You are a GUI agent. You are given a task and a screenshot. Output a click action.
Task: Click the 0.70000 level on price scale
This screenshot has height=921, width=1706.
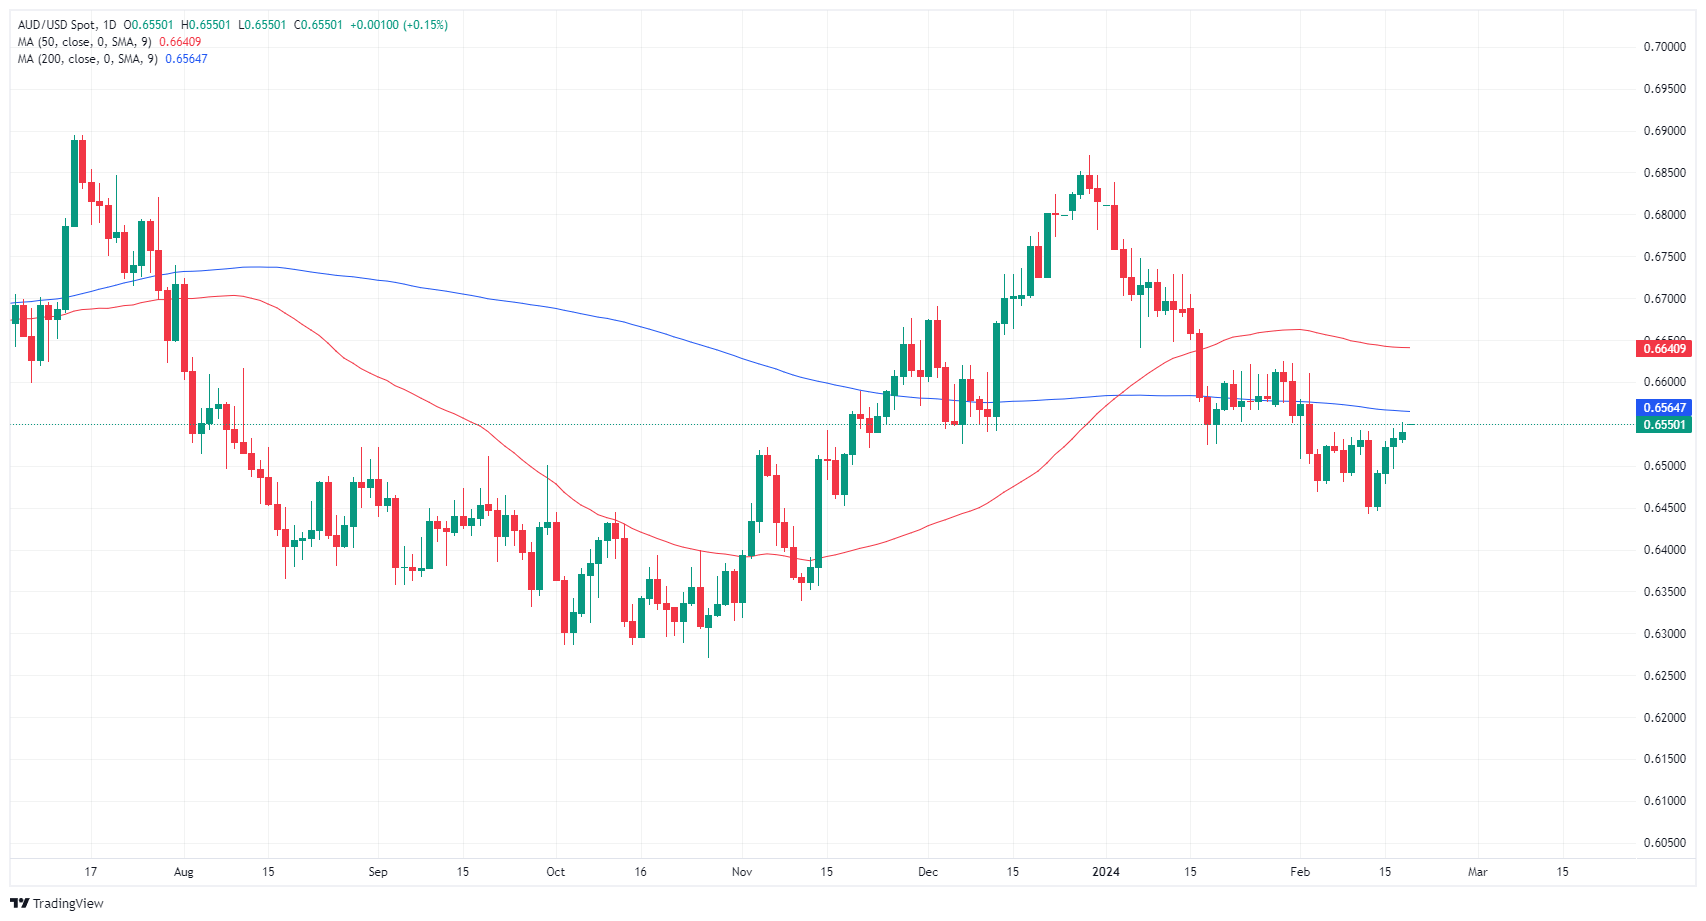1664,47
